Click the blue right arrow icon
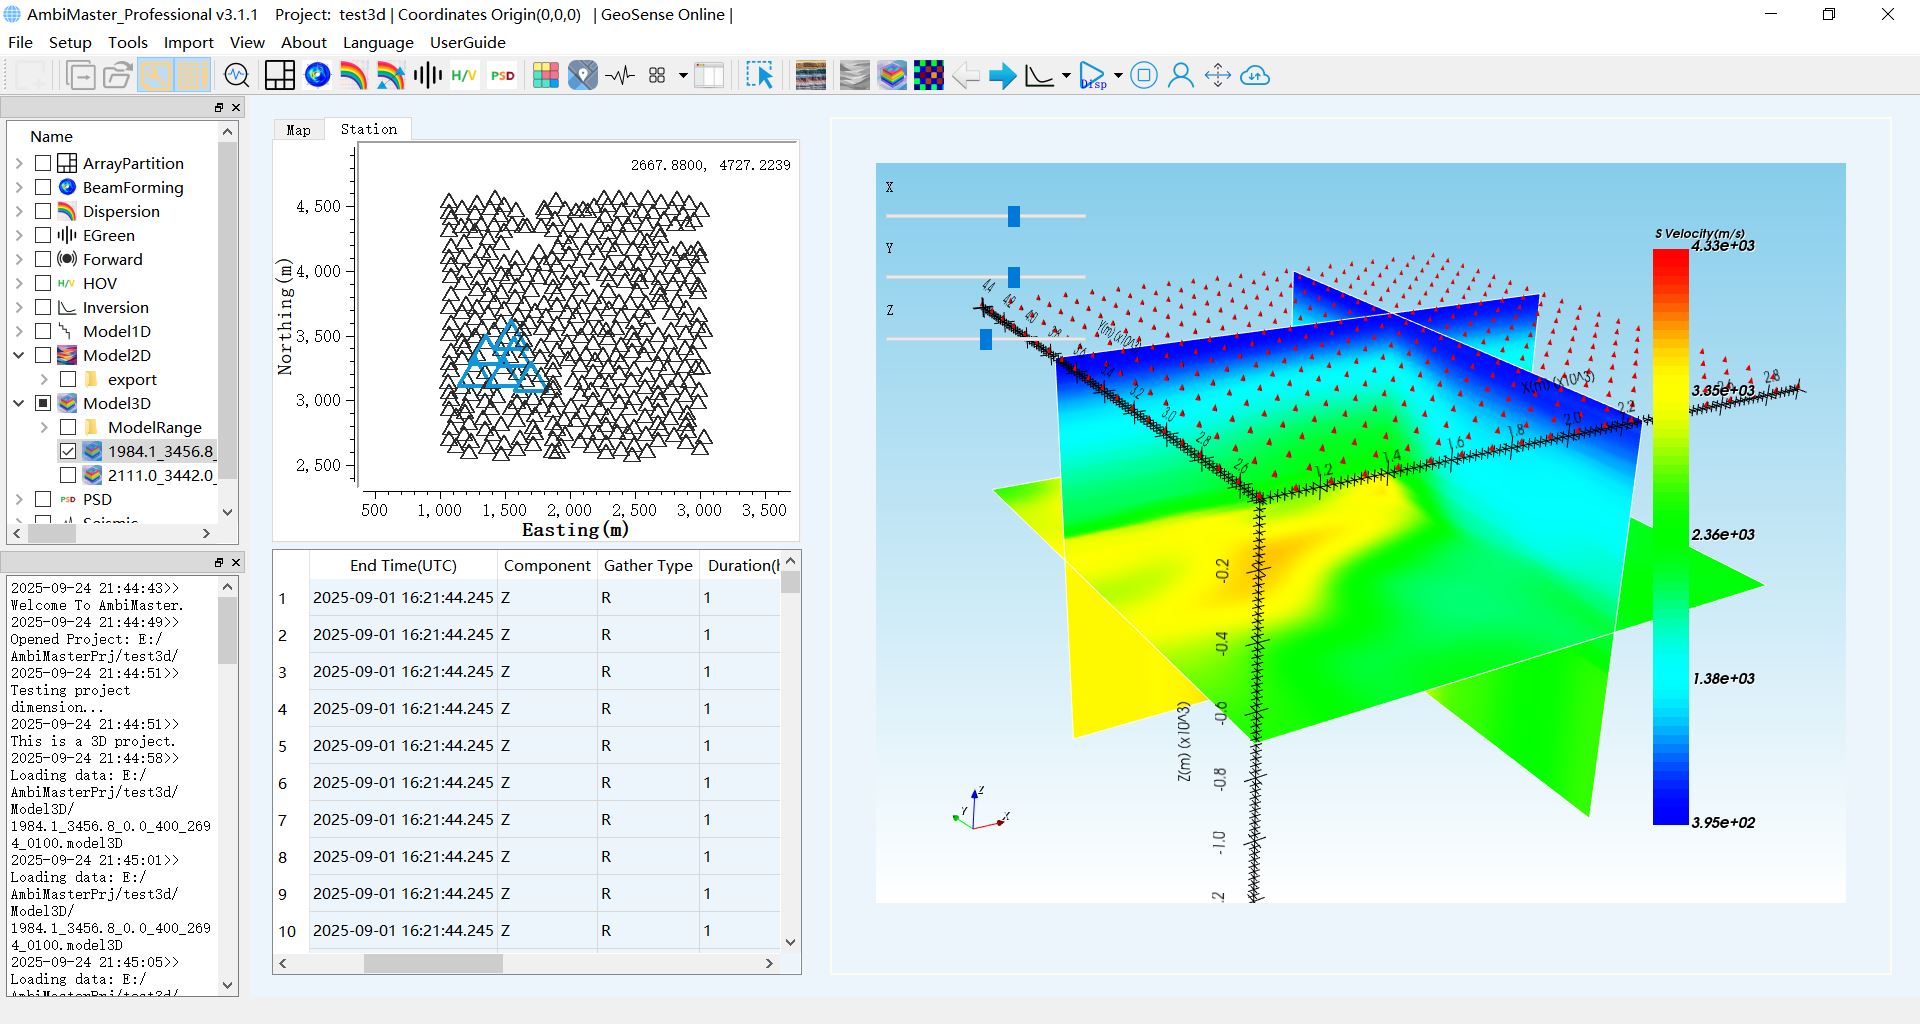The height and width of the screenshot is (1024, 1920). coord(1002,76)
